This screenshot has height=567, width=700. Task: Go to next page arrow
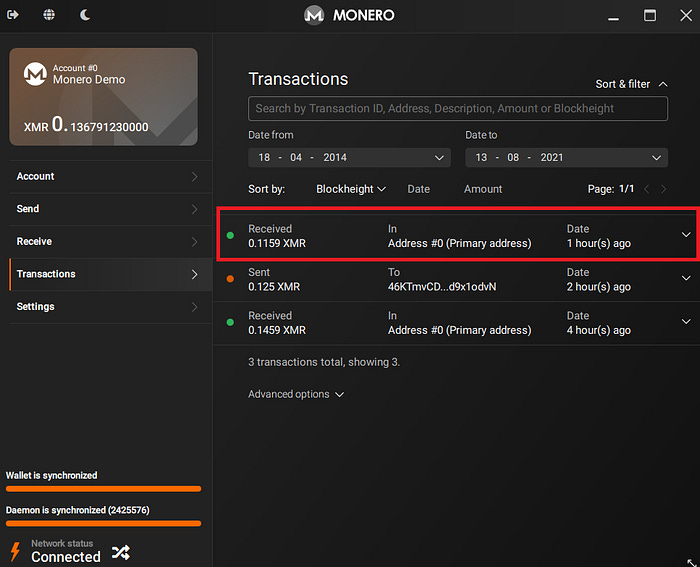pos(664,189)
